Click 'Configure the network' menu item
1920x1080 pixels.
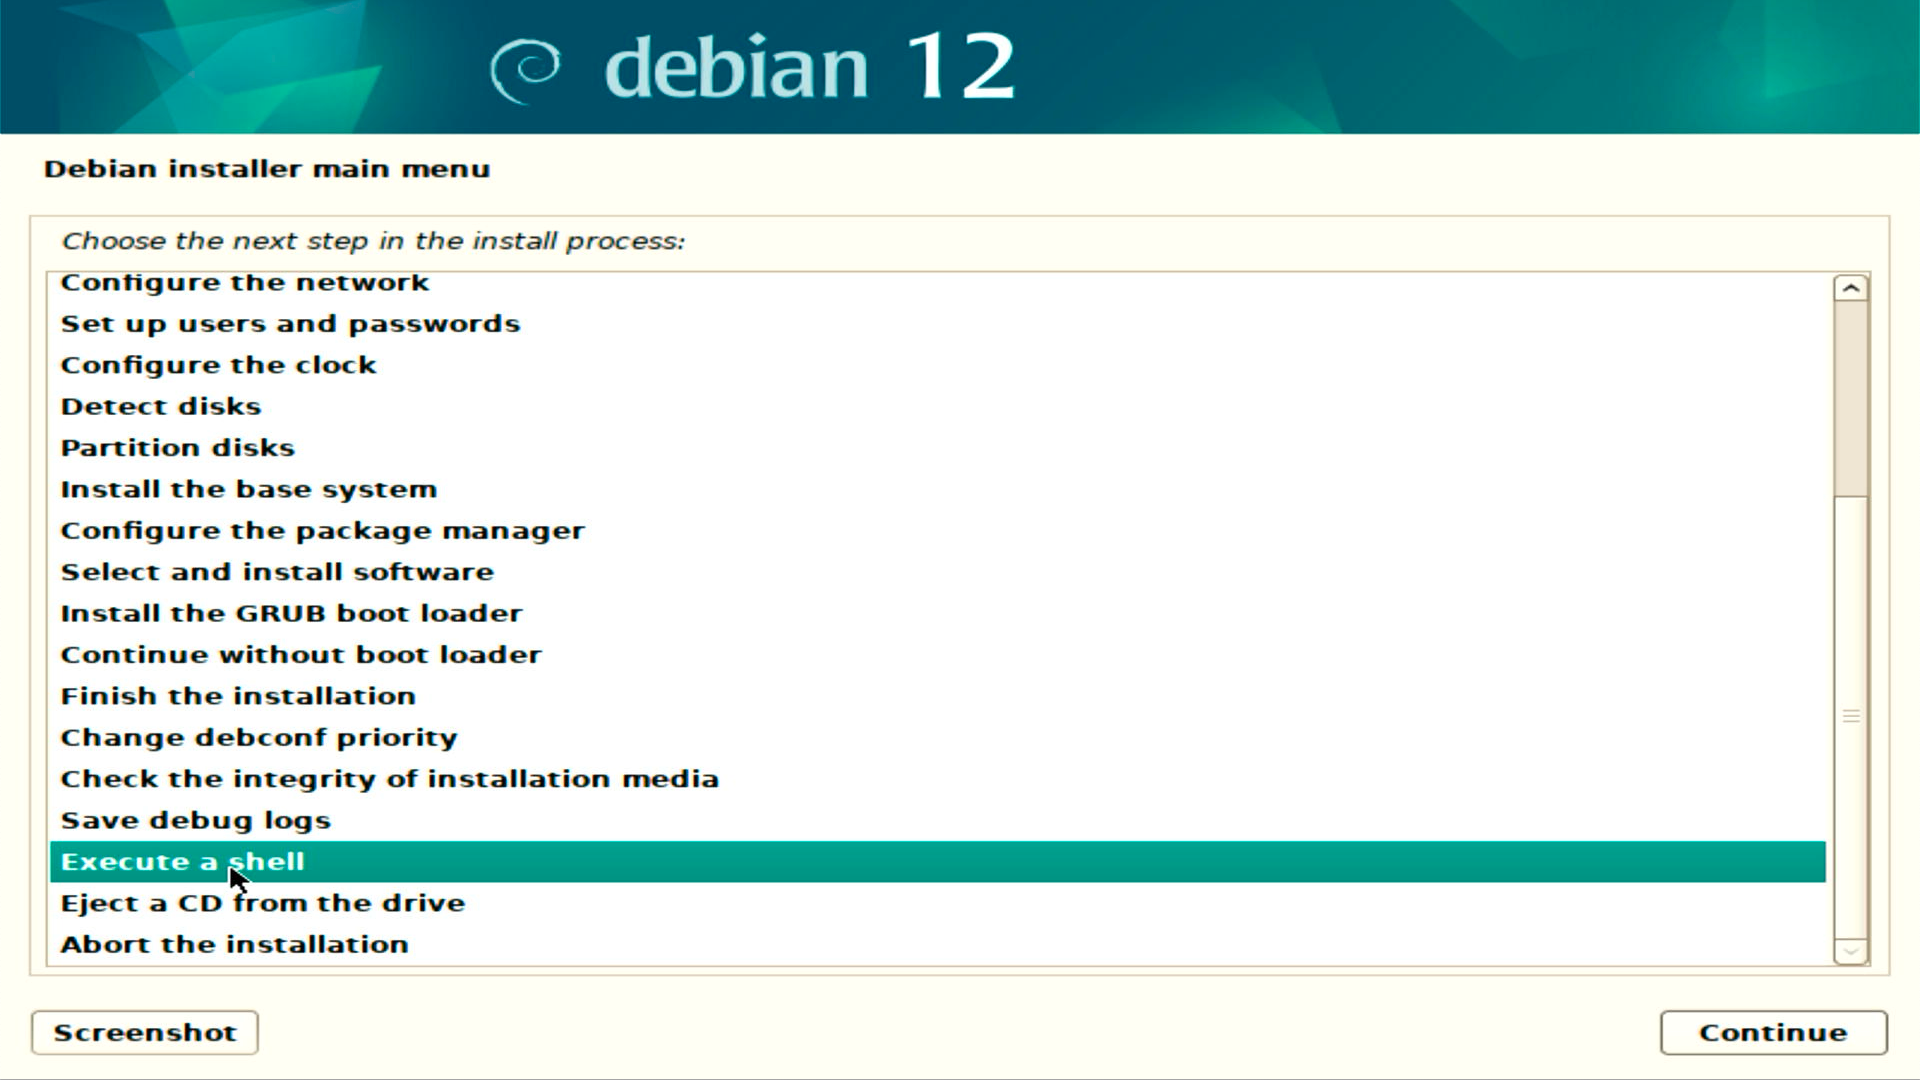pyautogui.click(x=243, y=281)
